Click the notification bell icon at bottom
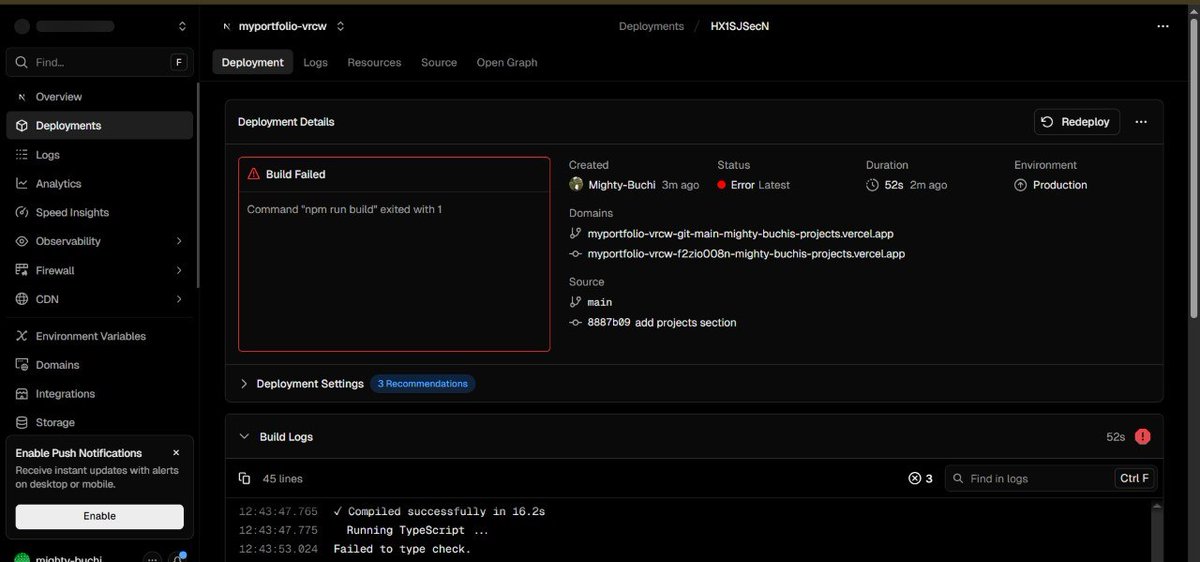 pos(178,559)
